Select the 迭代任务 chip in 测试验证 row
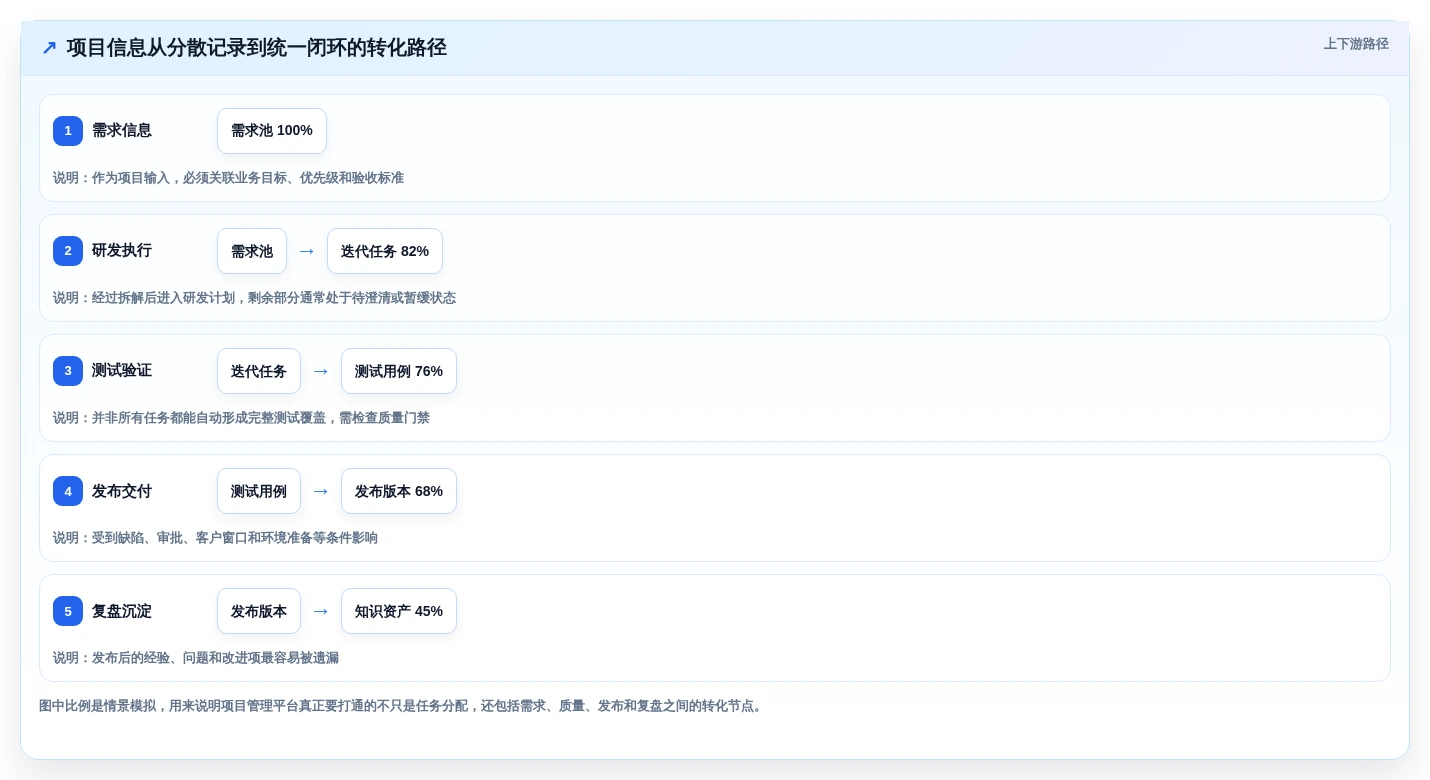 click(x=259, y=371)
